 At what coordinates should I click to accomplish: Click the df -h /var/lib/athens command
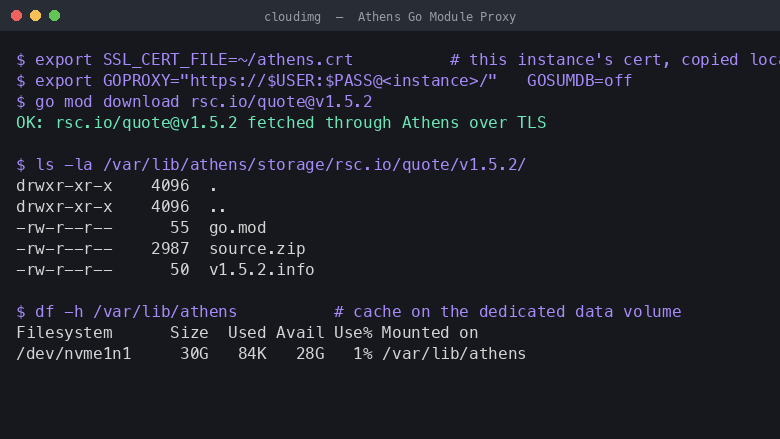(x=127, y=312)
